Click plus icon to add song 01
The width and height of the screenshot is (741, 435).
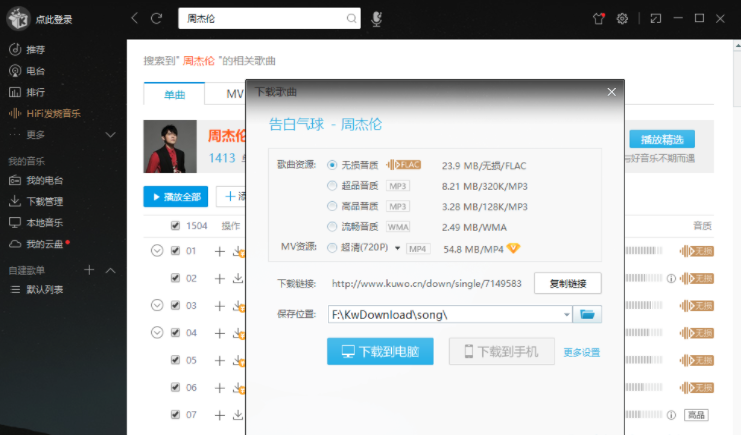(x=220, y=252)
